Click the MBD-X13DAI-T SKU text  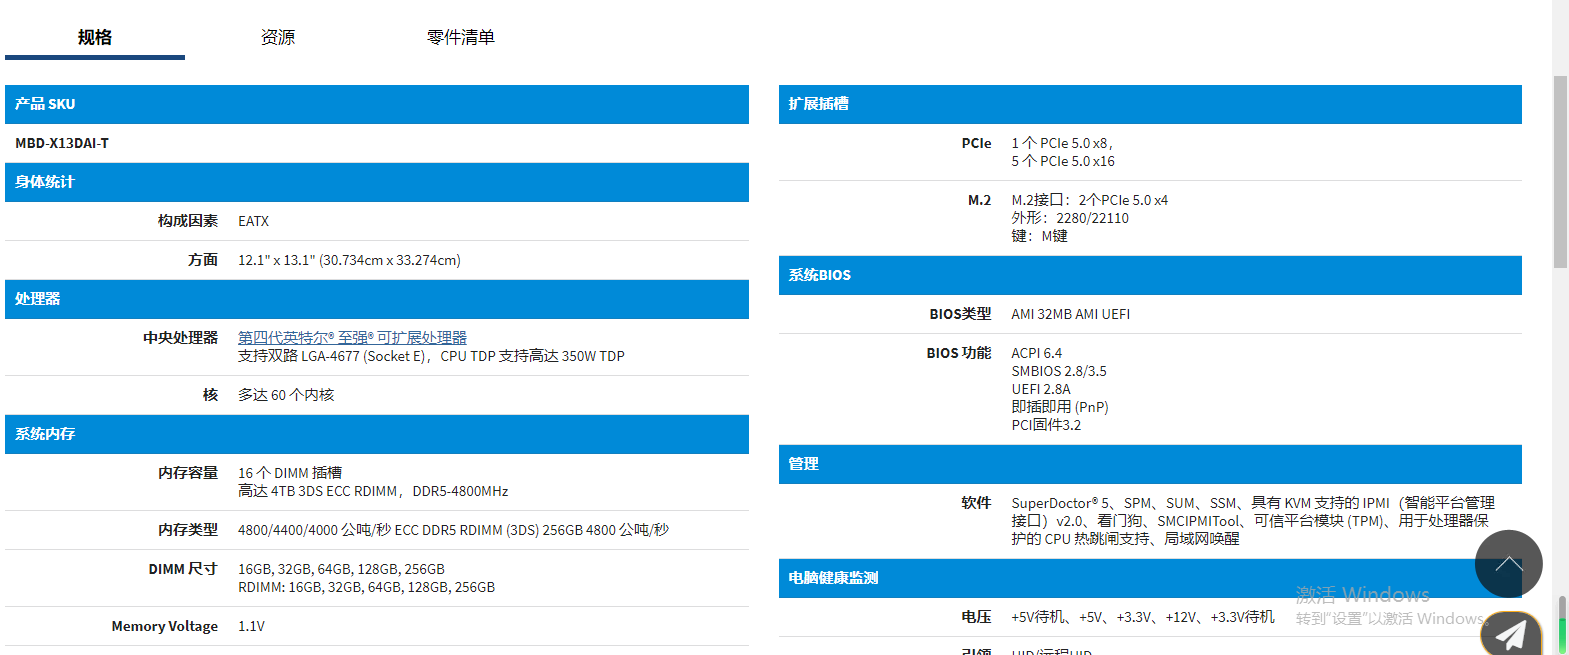(62, 143)
